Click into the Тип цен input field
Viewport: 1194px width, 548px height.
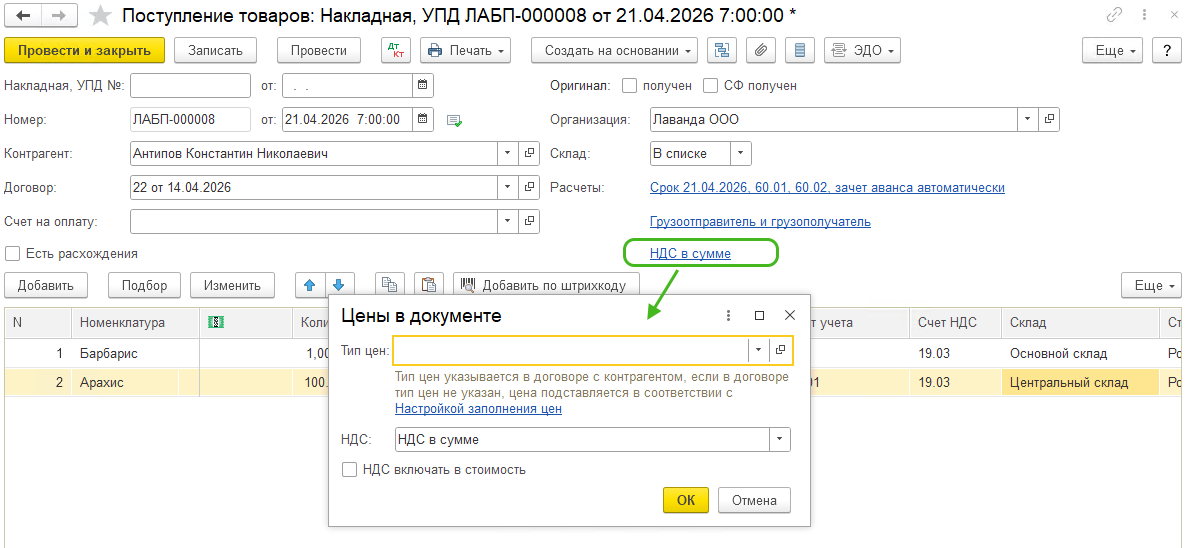[x=571, y=350]
